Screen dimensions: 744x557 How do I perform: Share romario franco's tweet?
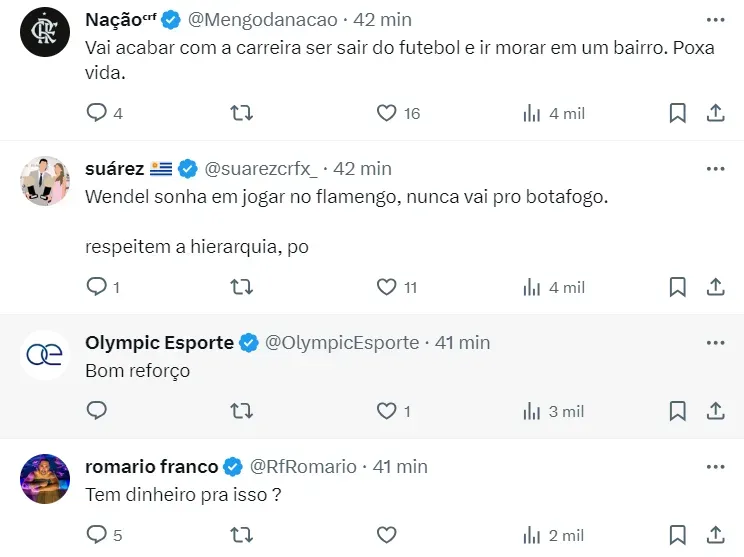716,535
